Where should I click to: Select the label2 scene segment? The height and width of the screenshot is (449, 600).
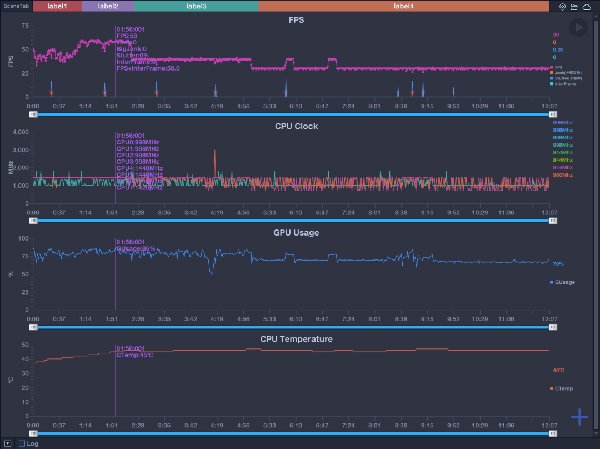[108, 6]
